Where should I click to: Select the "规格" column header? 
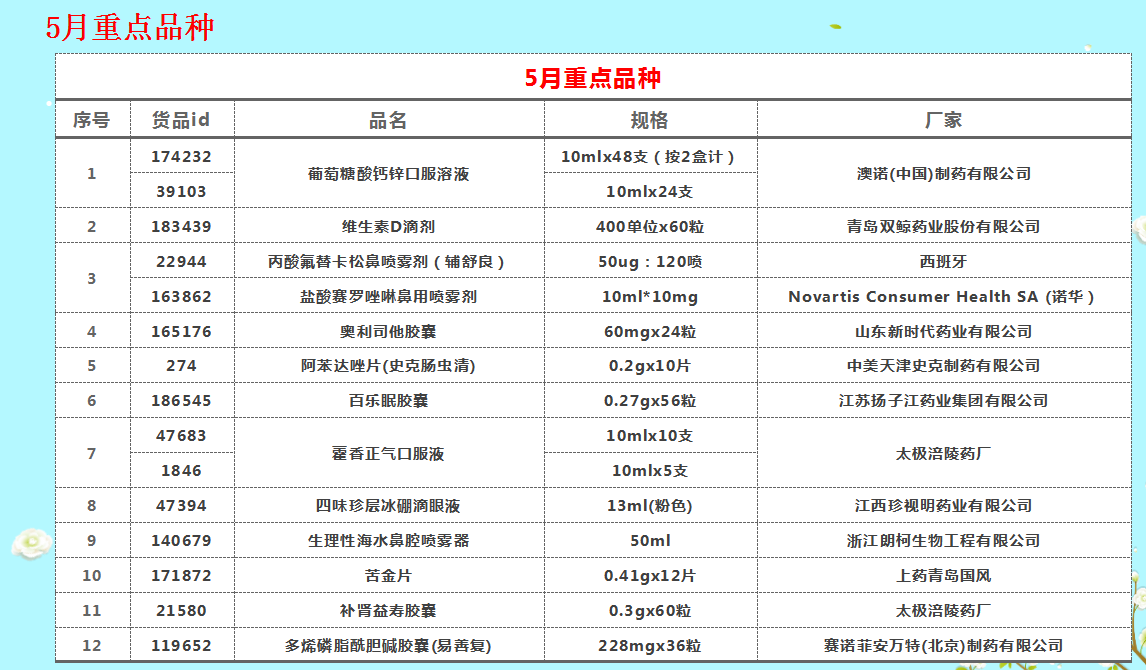pos(650,120)
